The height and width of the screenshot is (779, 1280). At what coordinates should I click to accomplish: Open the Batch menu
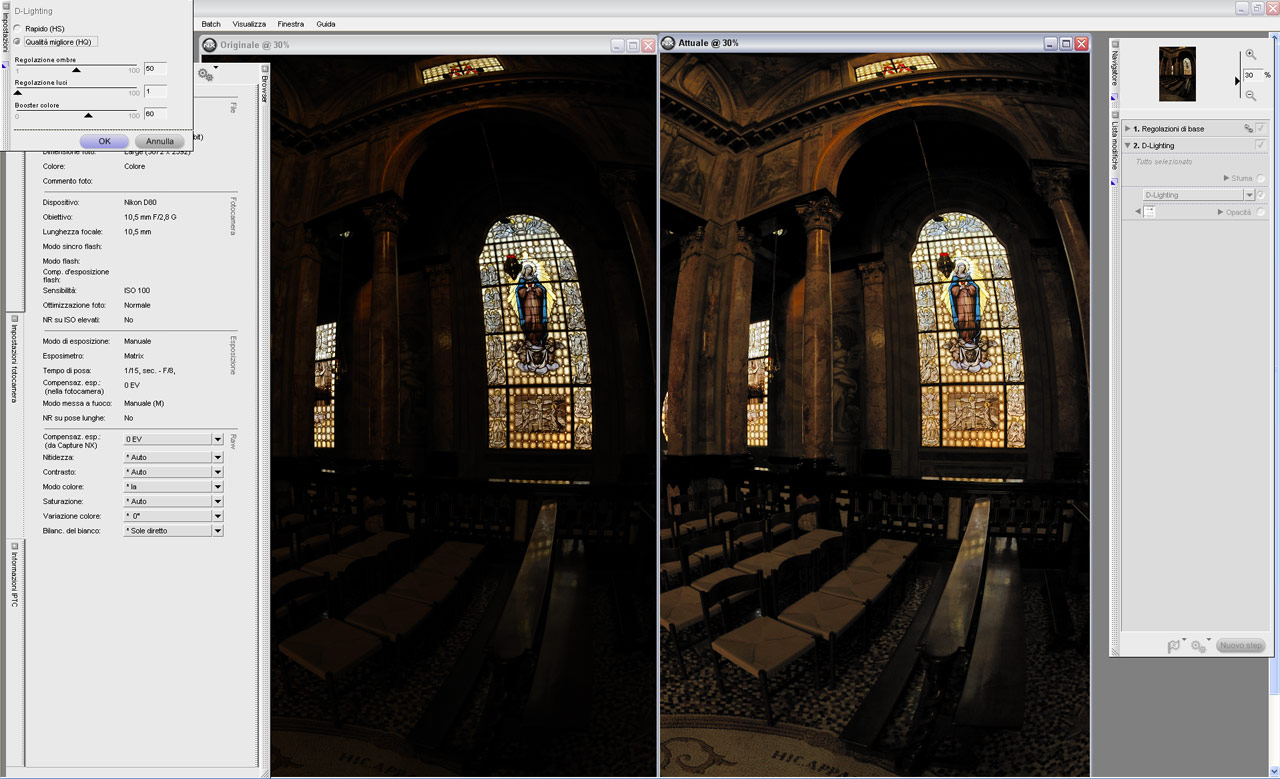pyautogui.click(x=211, y=24)
